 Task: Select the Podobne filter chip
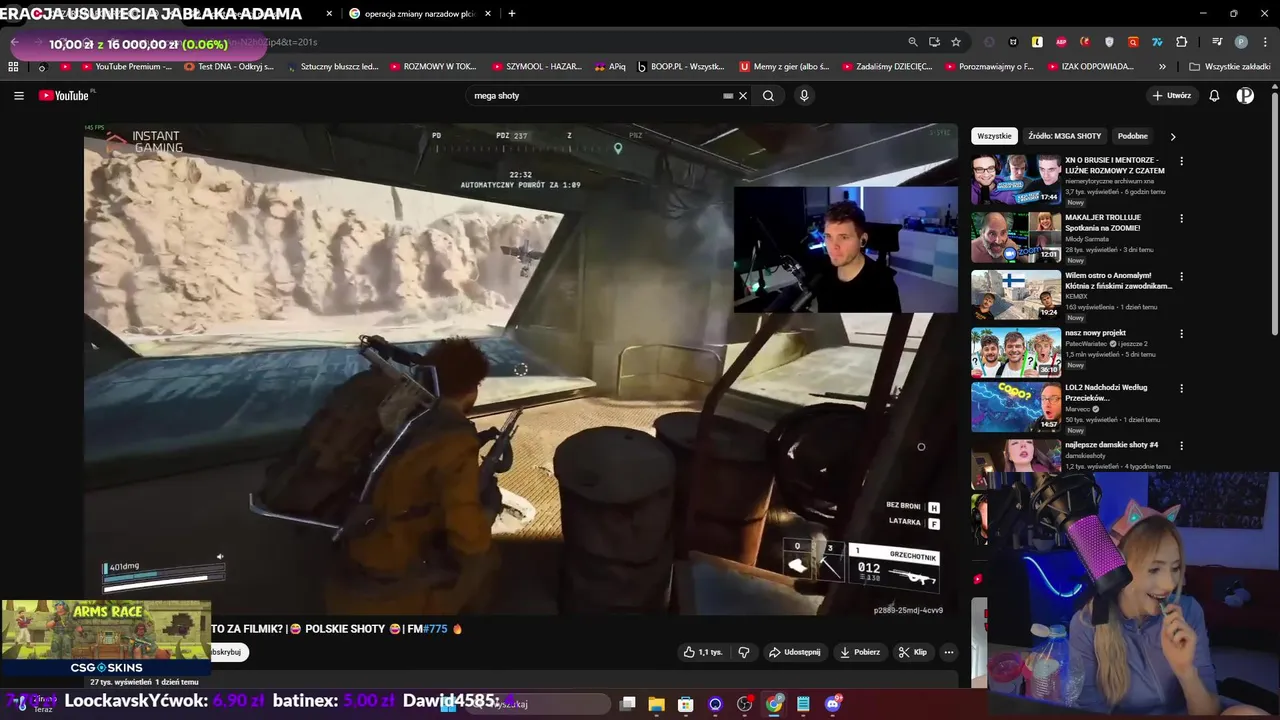(x=1133, y=136)
